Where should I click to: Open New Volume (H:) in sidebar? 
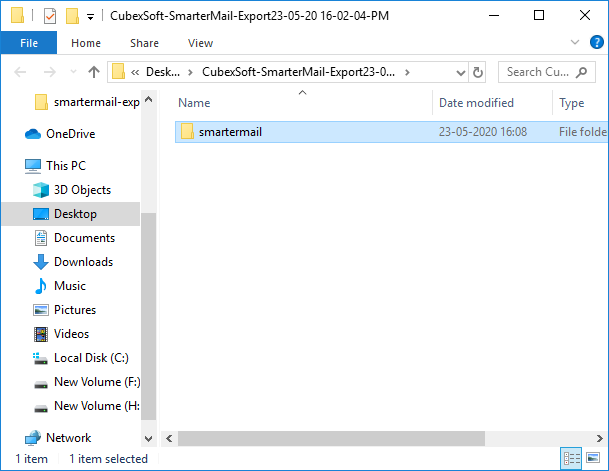point(97,406)
